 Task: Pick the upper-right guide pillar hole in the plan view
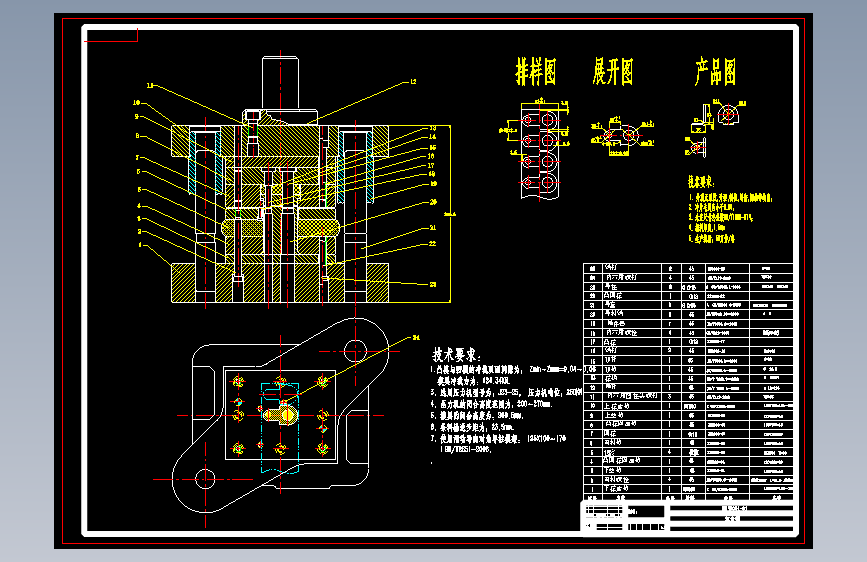click(355, 351)
